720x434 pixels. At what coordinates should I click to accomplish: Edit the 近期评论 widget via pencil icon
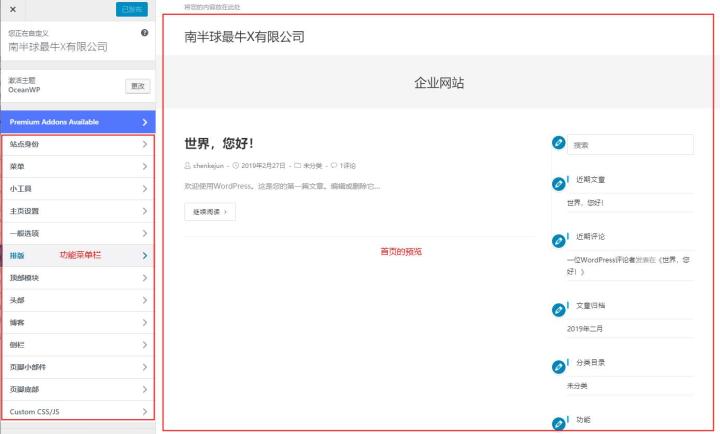pyautogui.click(x=558, y=241)
